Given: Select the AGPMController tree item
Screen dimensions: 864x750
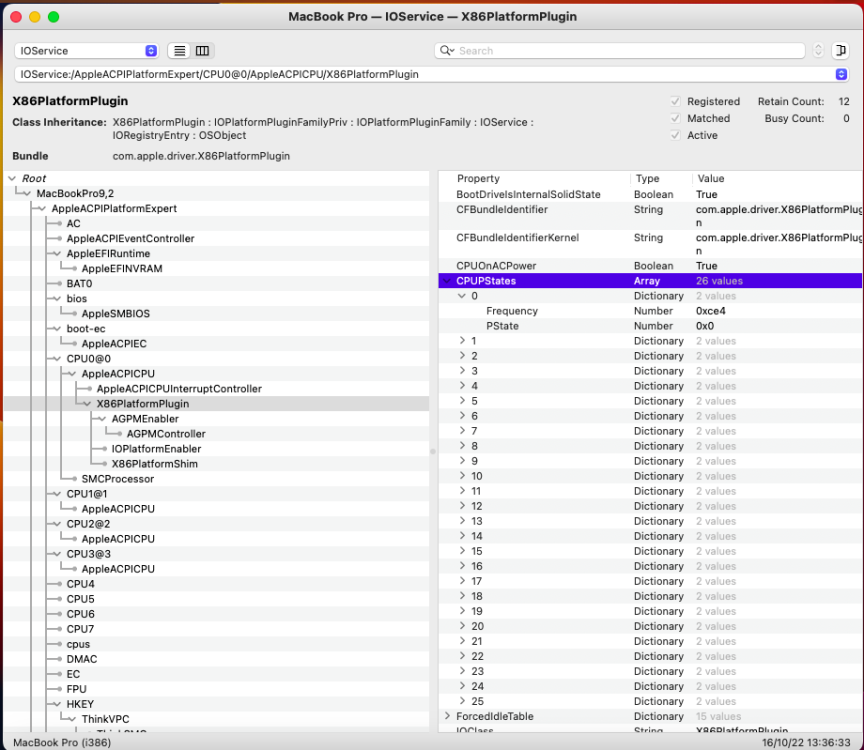Looking at the screenshot, I should [166, 434].
